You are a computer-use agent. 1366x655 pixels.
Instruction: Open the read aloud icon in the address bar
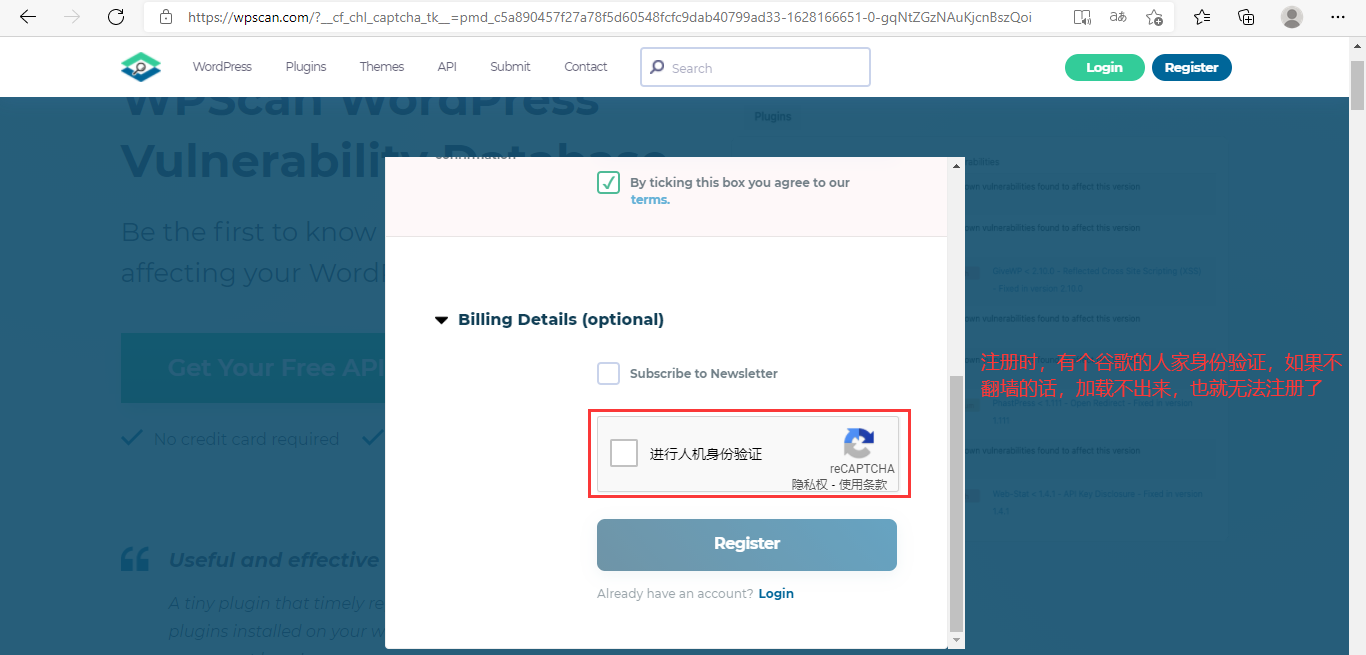(x=1081, y=17)
